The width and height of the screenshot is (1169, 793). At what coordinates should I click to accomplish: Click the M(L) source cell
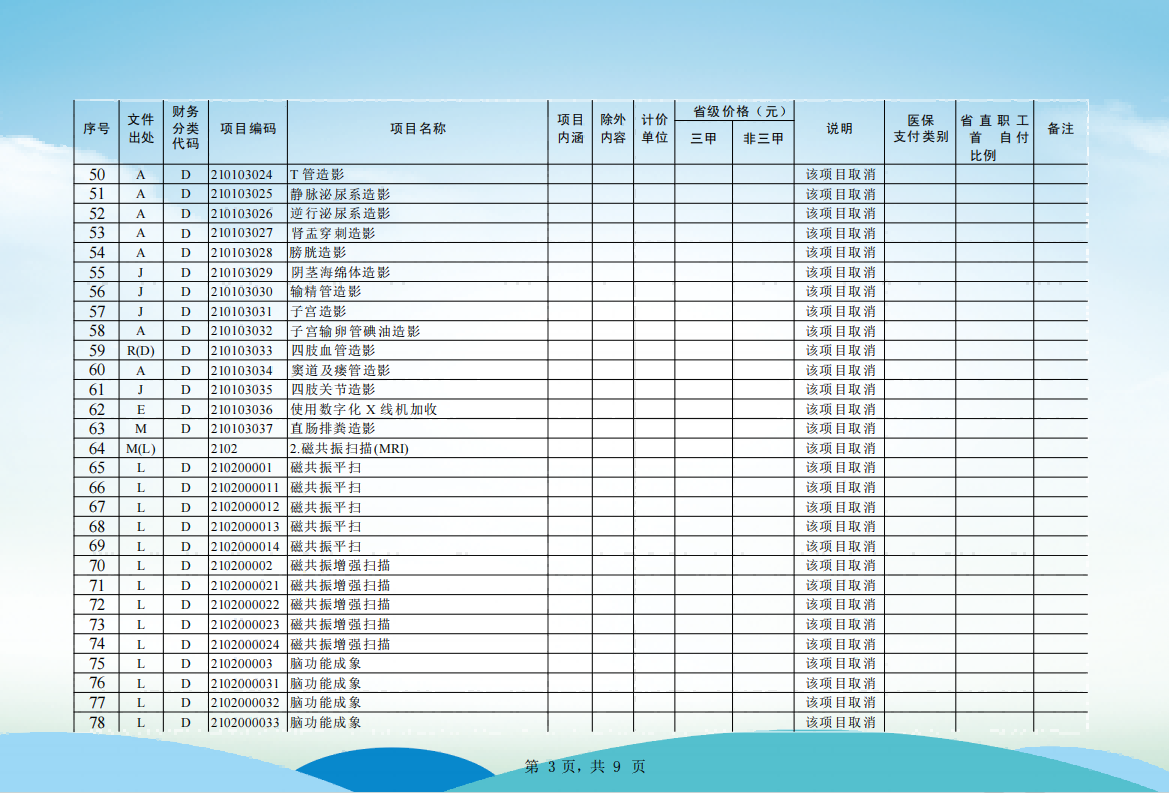[x=140, y=449]
